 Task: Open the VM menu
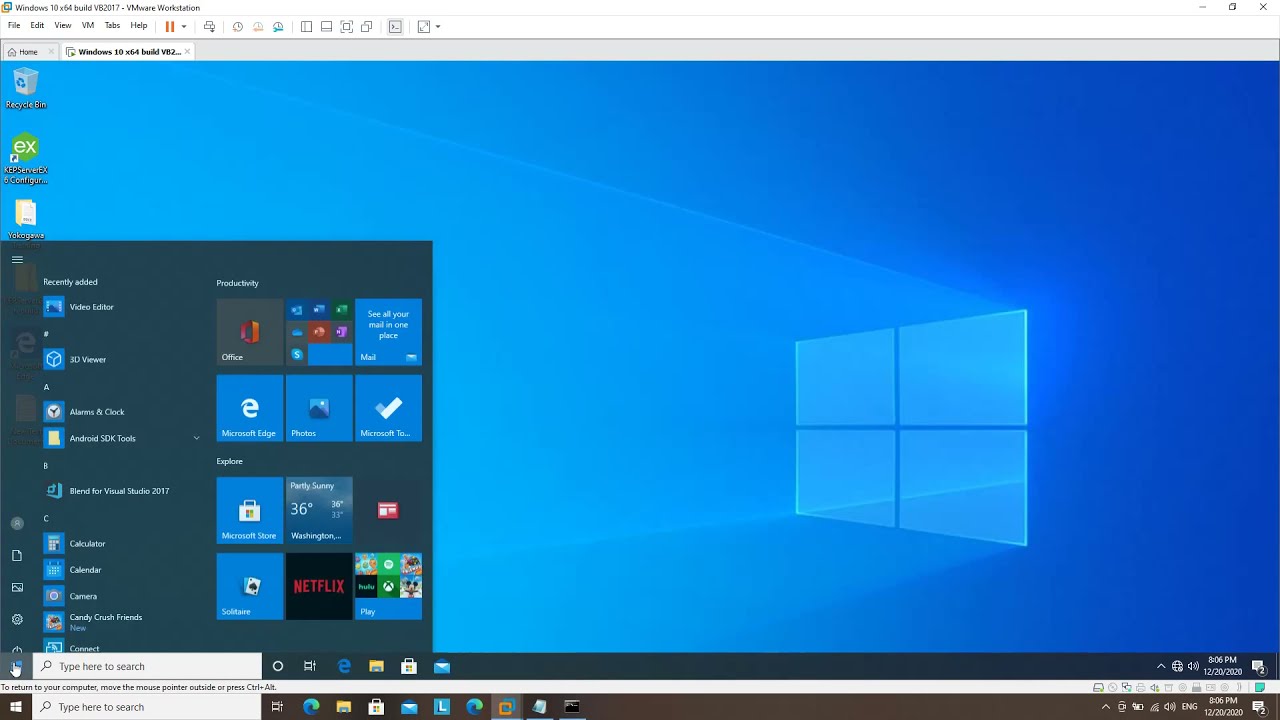(88, 26)
